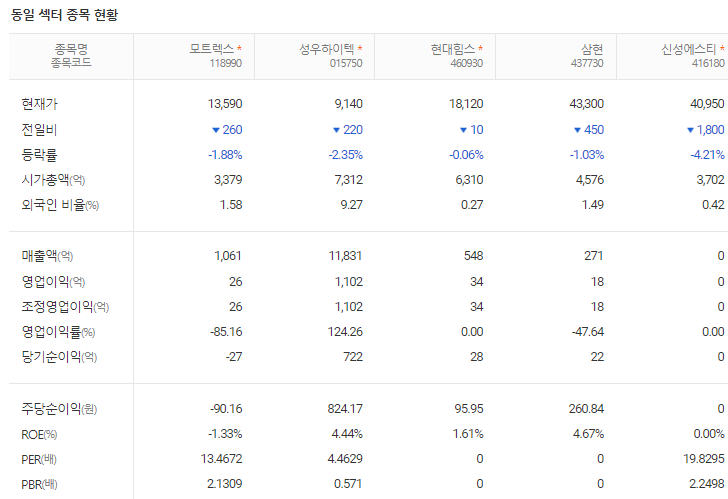Select the 조정영업이익(억) row label
This screenshot has height=499, width=728.
[65, 306]
